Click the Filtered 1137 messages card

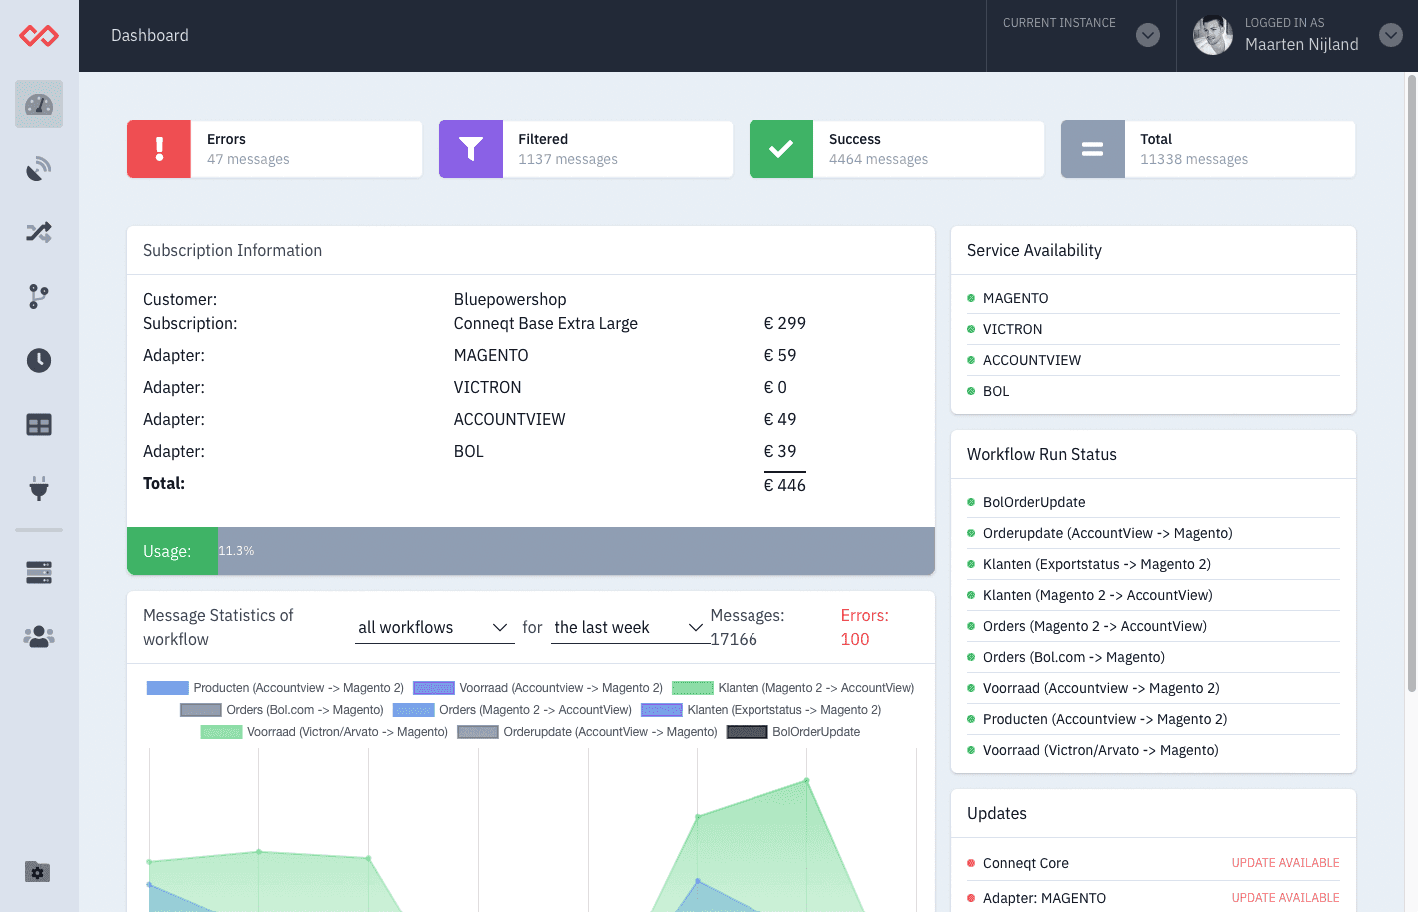click(x=586, y=149)
